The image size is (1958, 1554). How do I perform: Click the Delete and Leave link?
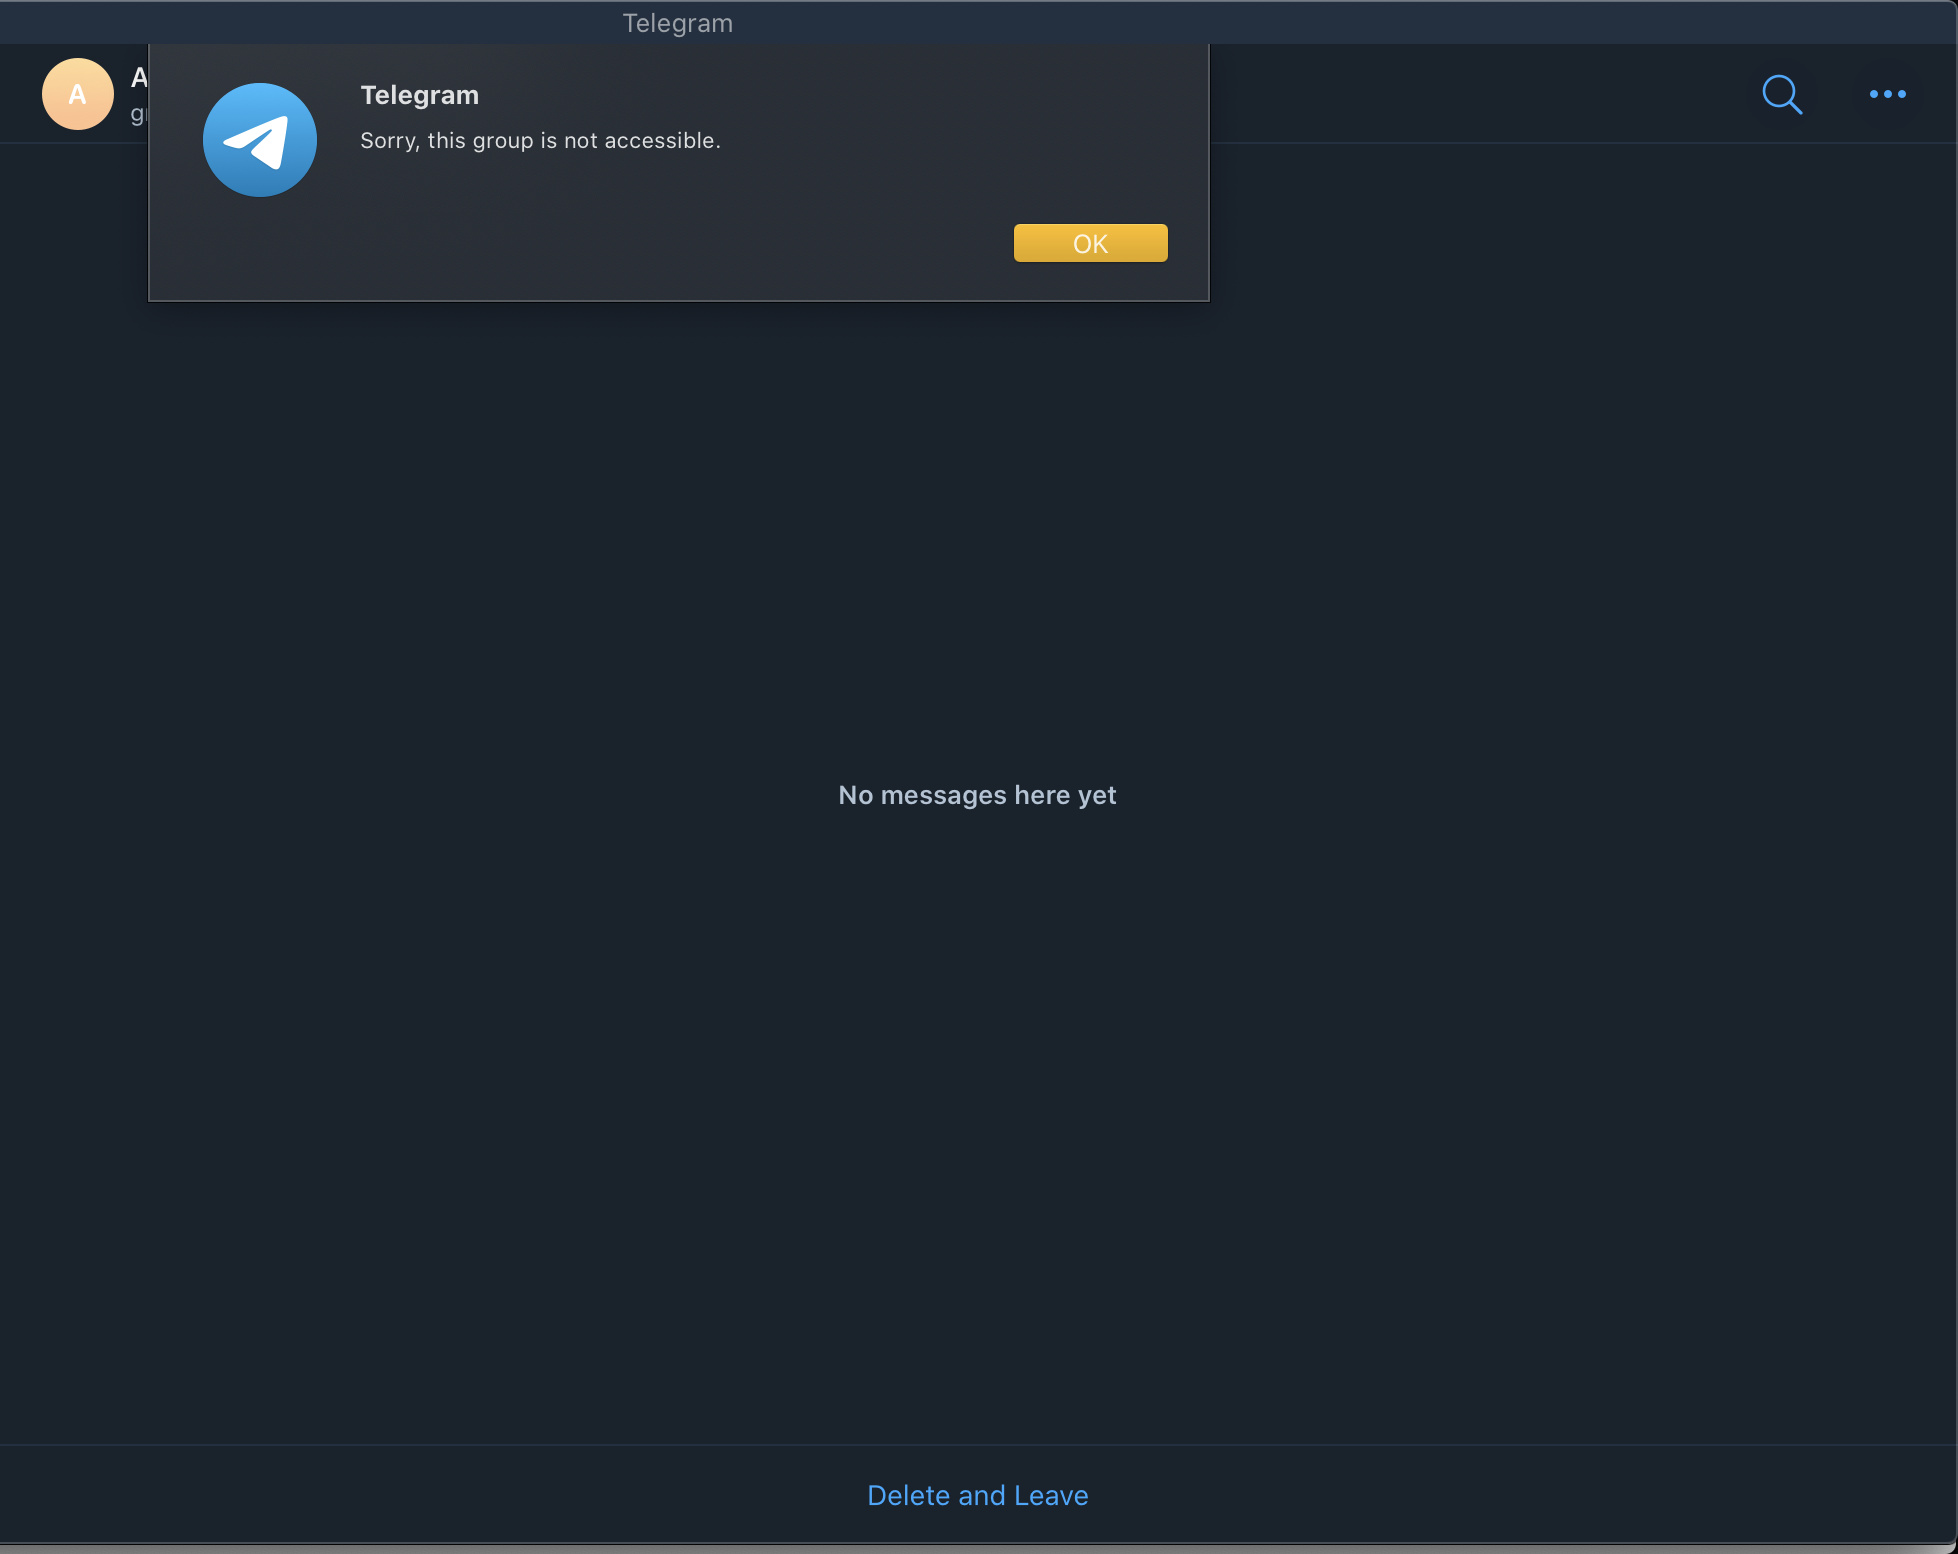(977, 1495)
